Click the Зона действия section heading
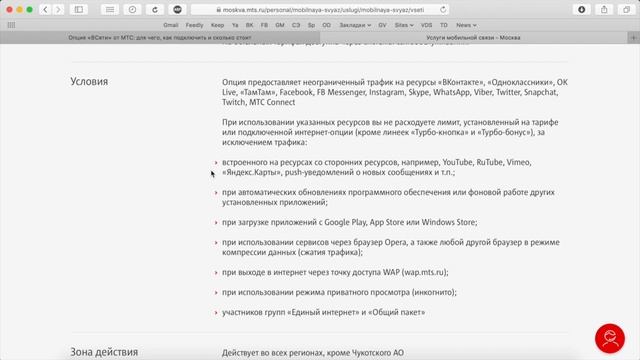Viewport: 640px width, 360px height. pos(104,352)
